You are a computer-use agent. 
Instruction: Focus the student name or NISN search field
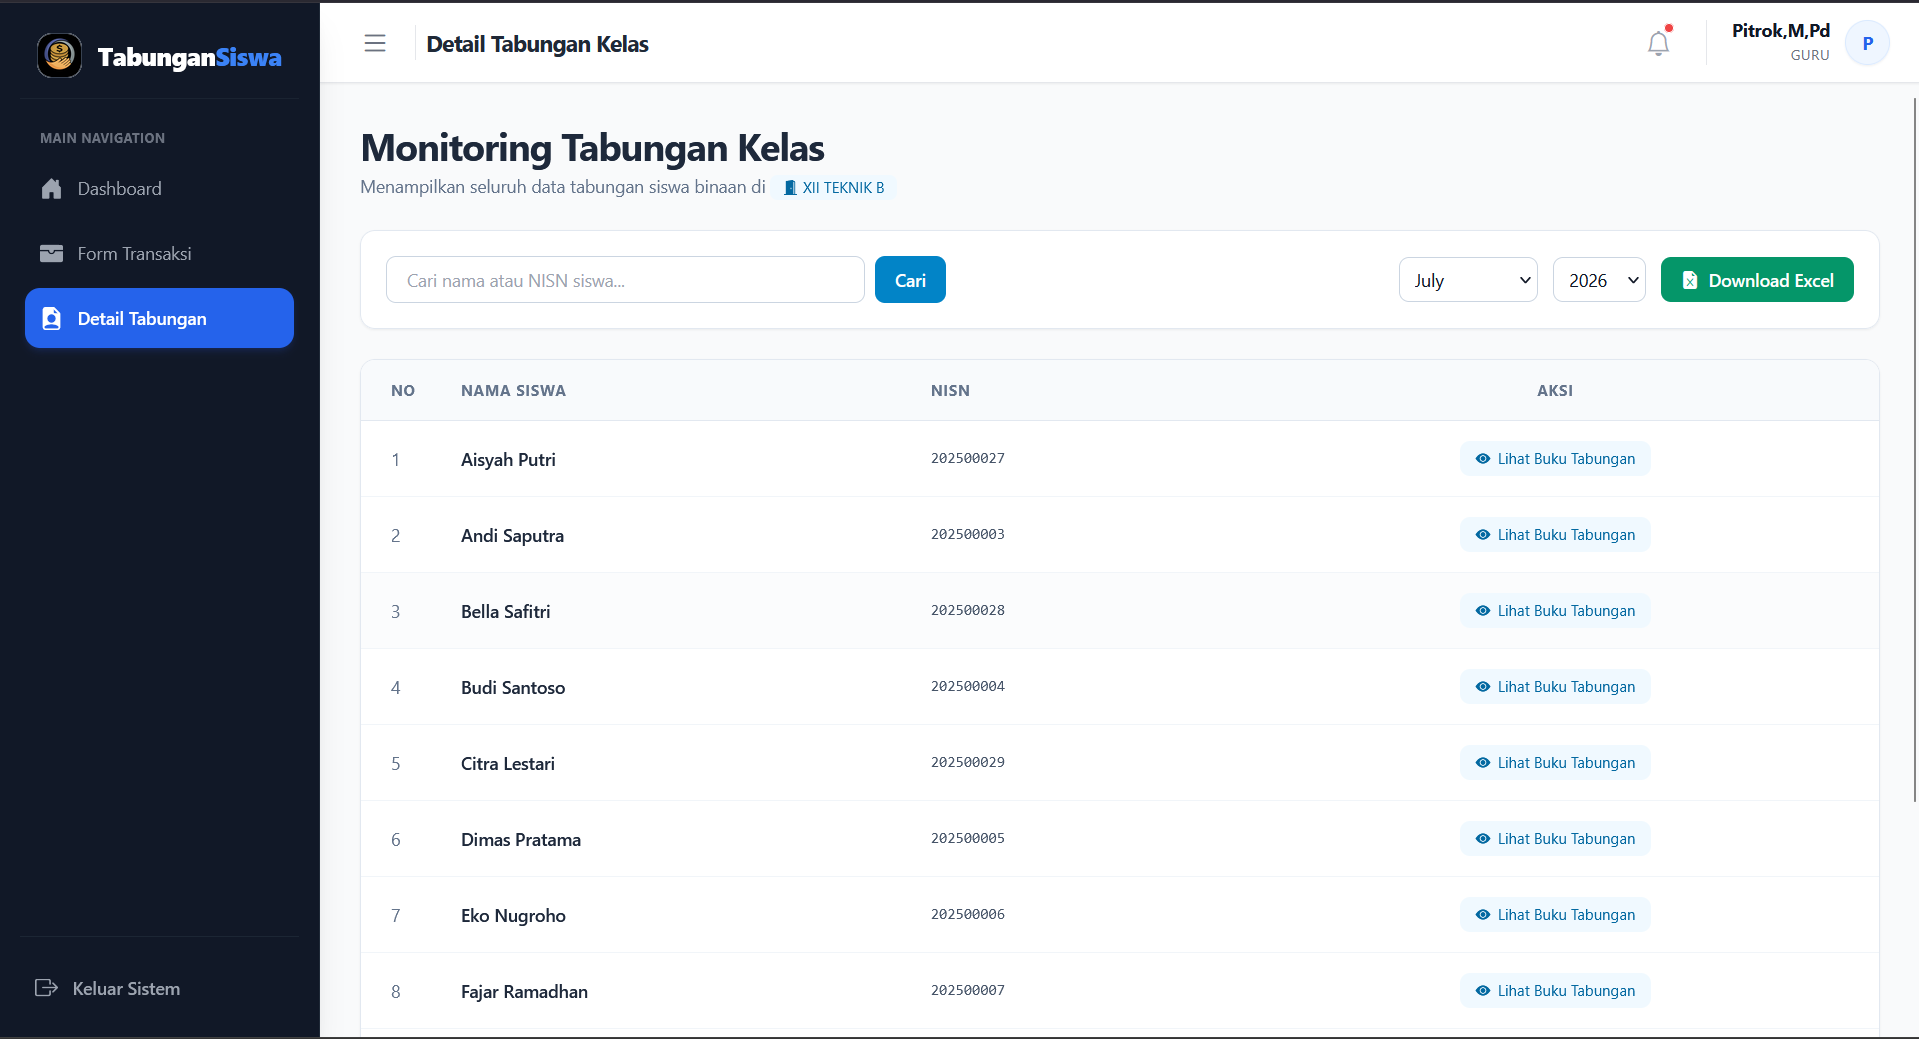click(625, 280)
